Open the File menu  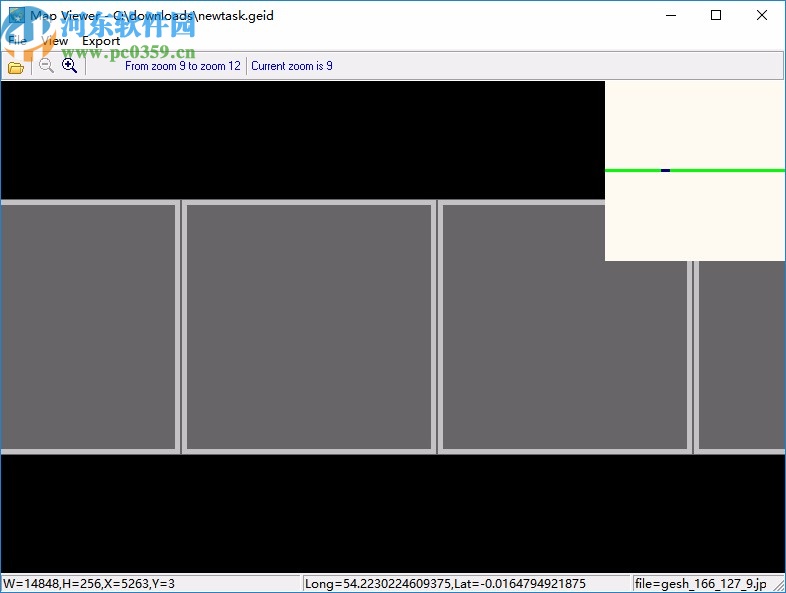[18, 41]
